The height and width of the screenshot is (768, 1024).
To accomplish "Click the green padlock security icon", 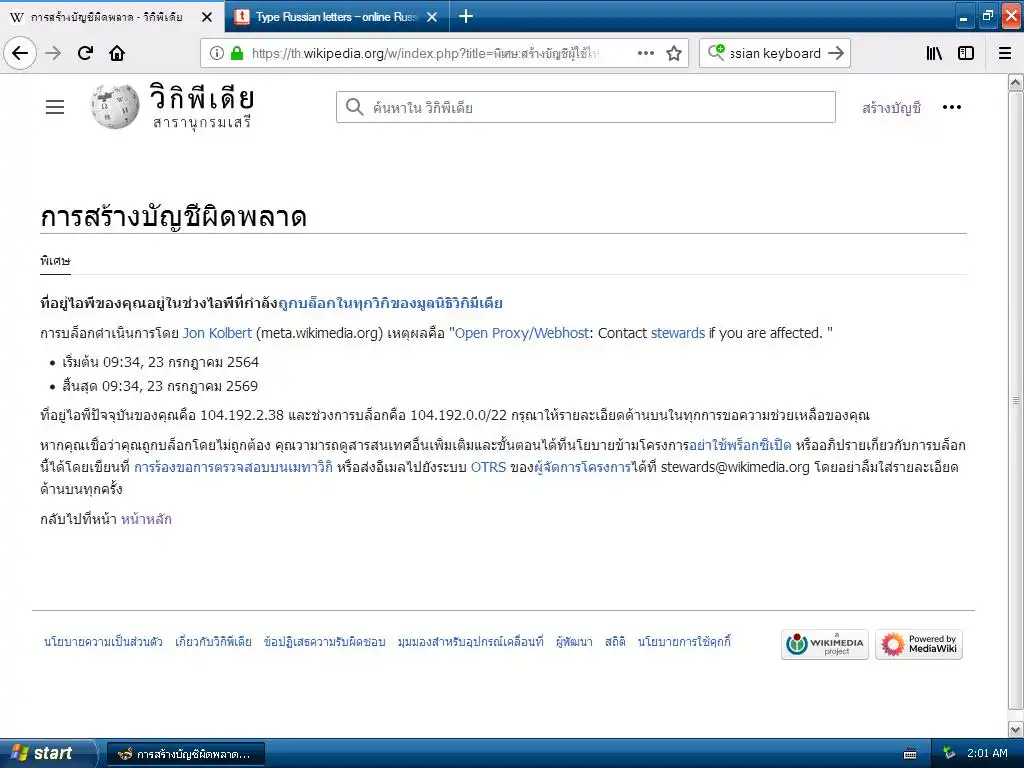I will (237, 53).
